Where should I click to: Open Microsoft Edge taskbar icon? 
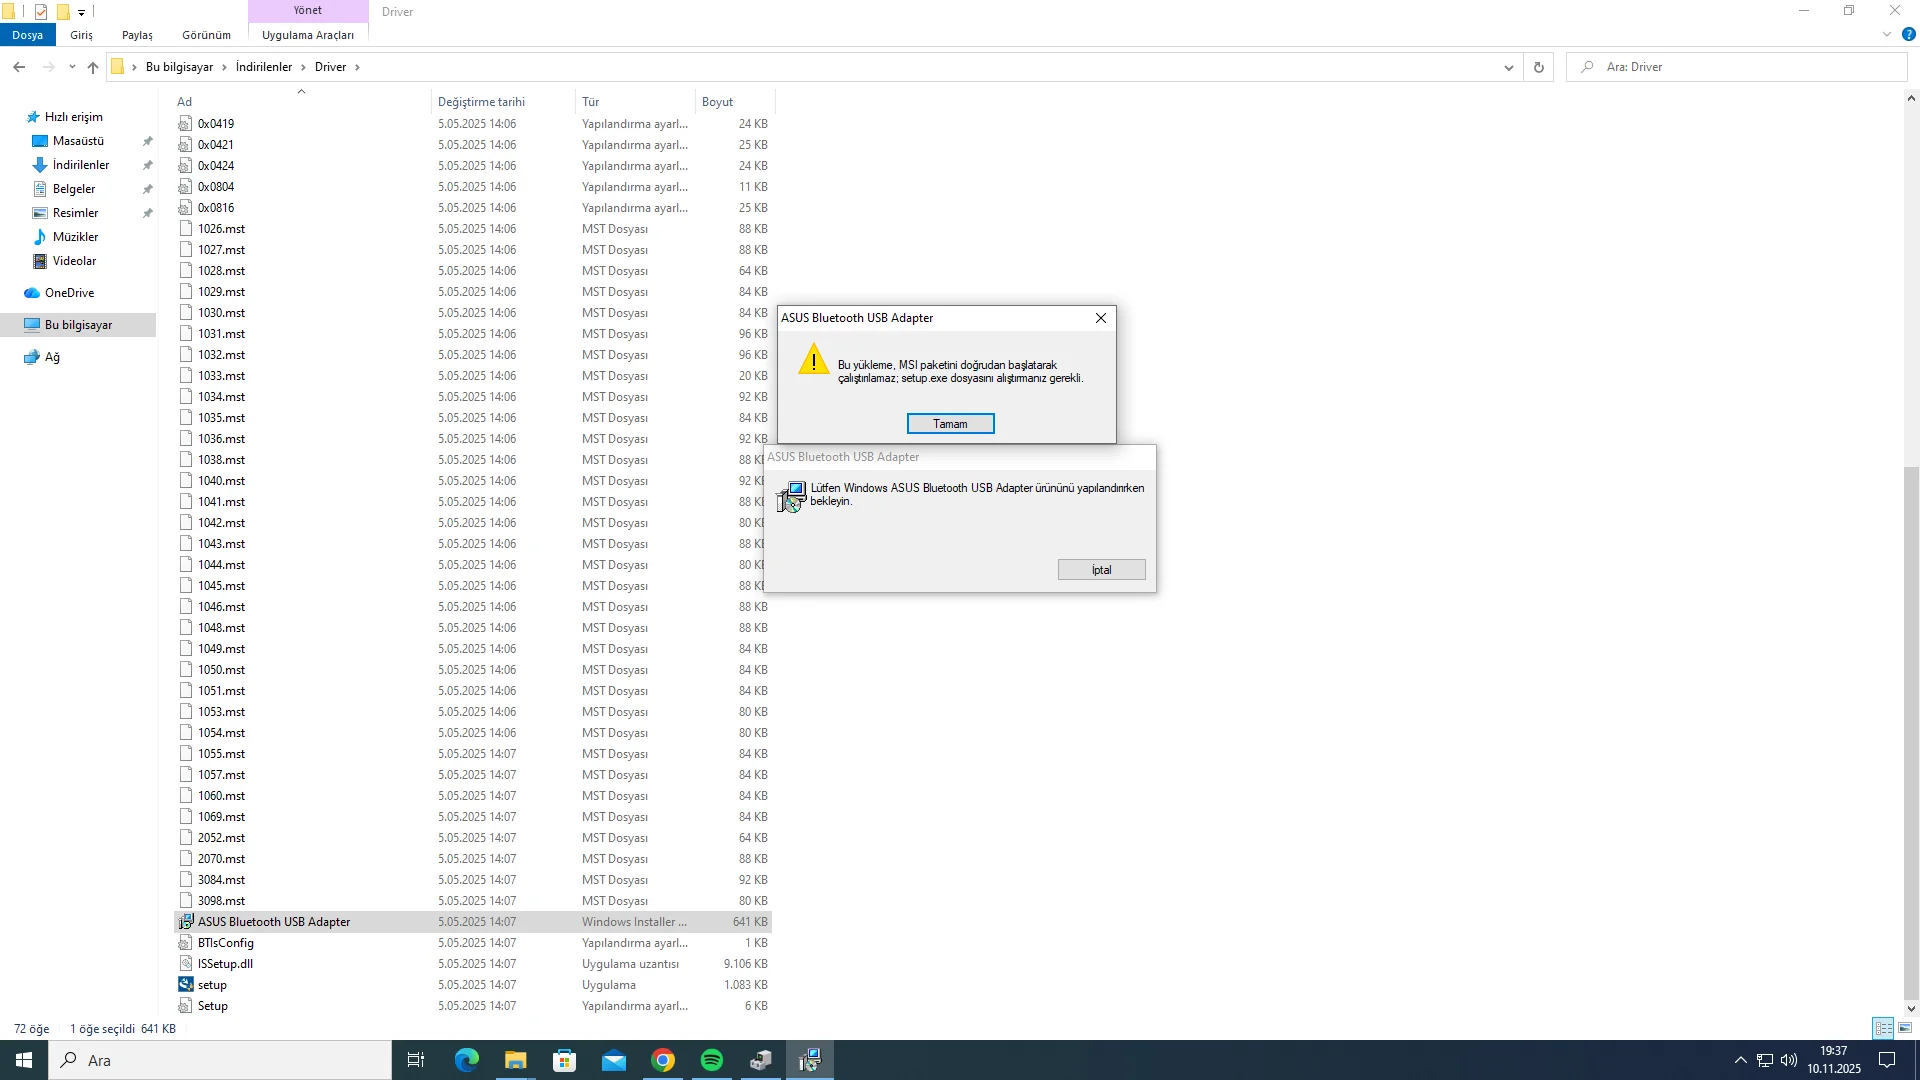[467, 1060]
